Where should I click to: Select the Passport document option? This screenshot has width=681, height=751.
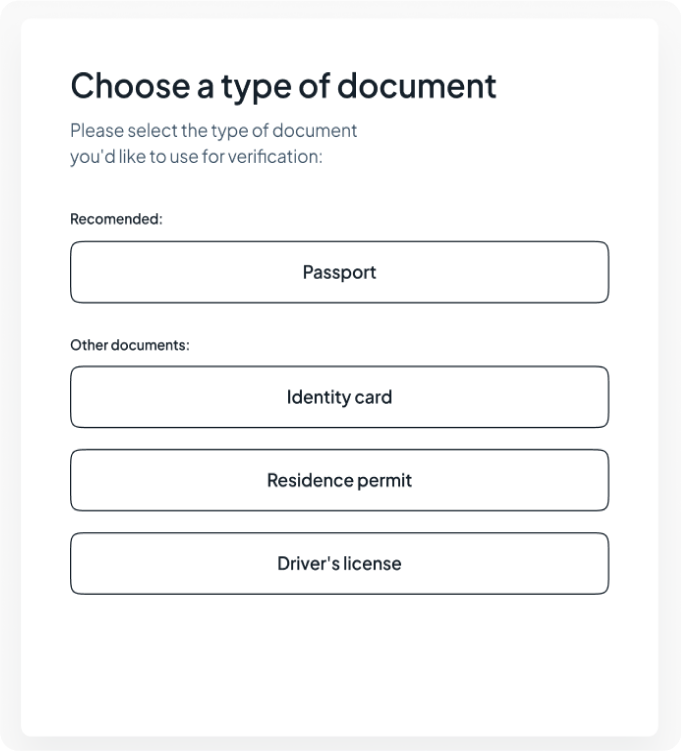point(340,272)
